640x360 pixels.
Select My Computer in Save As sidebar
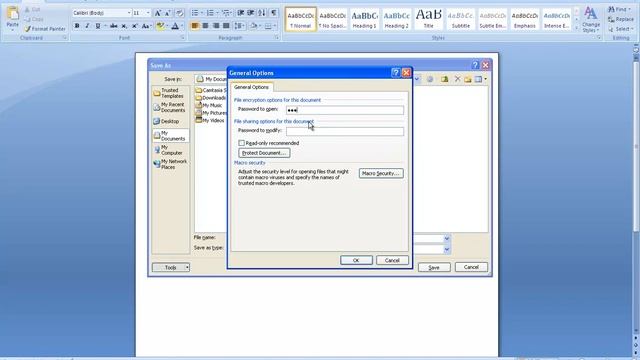click(170, 150)
